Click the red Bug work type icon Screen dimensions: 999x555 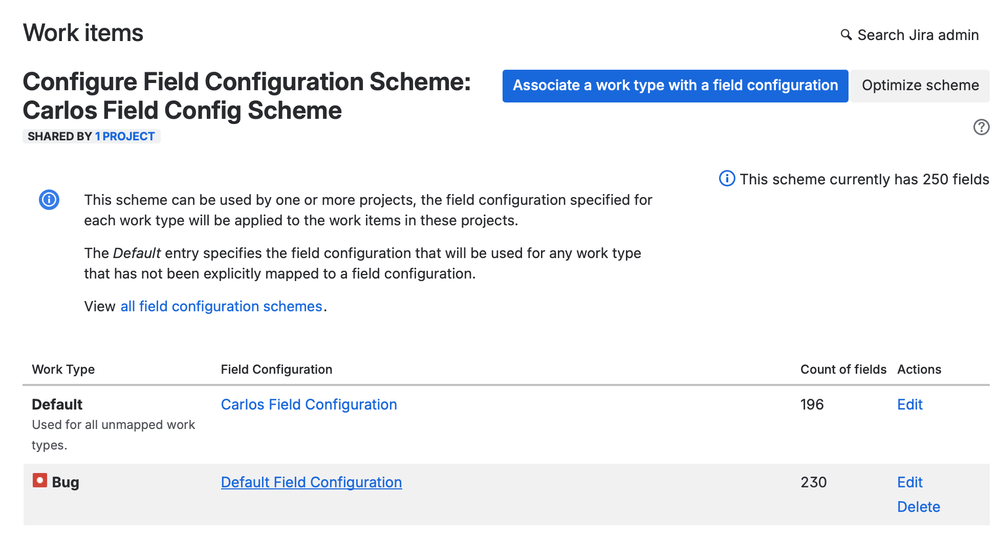click(40, 481)
